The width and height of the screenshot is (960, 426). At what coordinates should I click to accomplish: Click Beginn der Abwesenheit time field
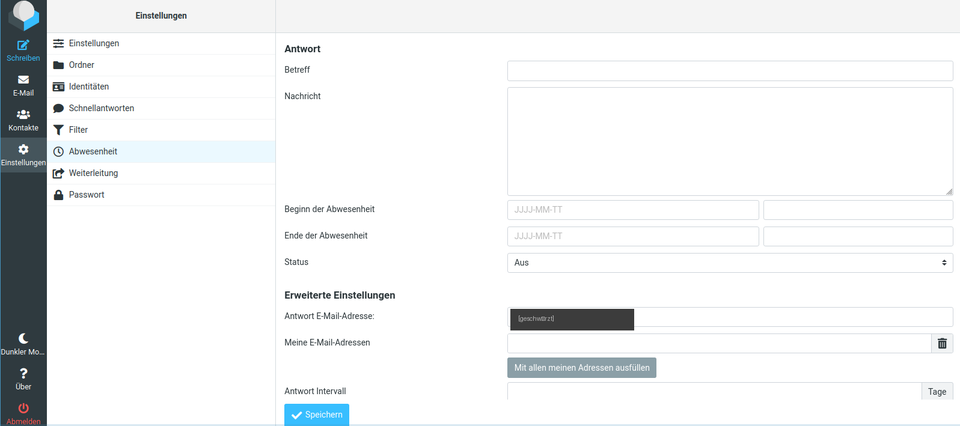[x=858, y=210]
